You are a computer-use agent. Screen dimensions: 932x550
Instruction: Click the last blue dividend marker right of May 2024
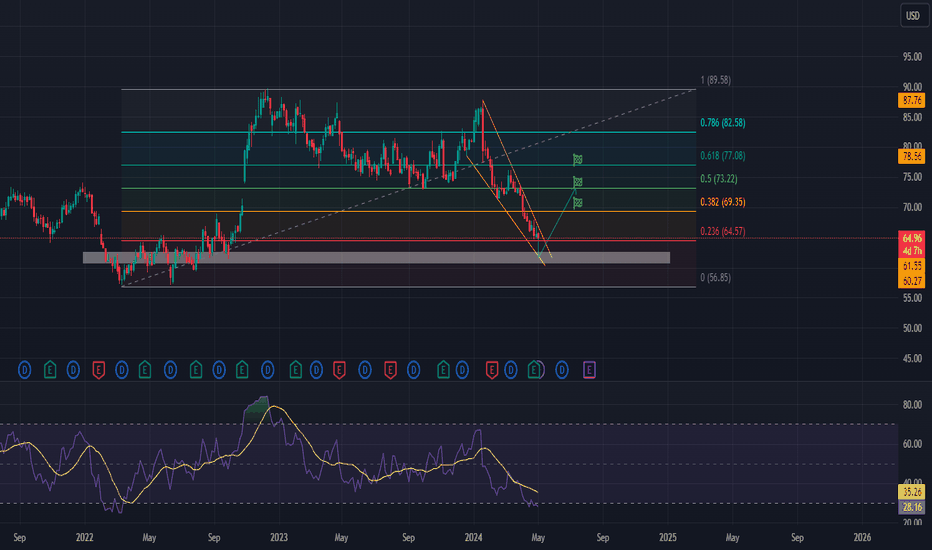point(562,370)
